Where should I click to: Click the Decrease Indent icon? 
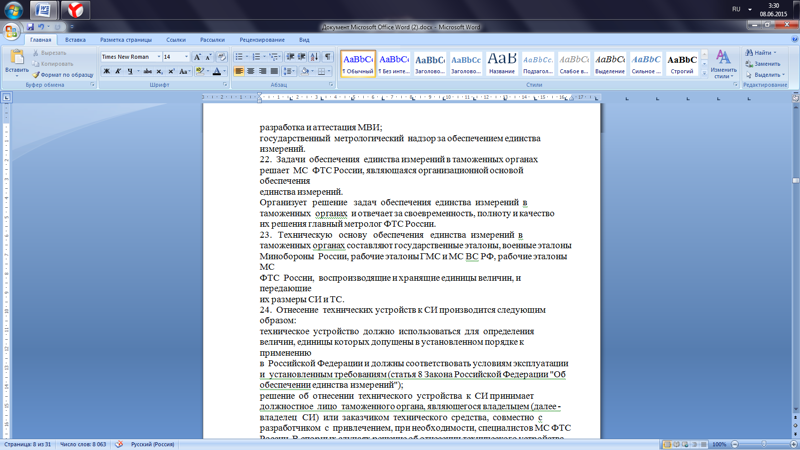coord(290,57)
